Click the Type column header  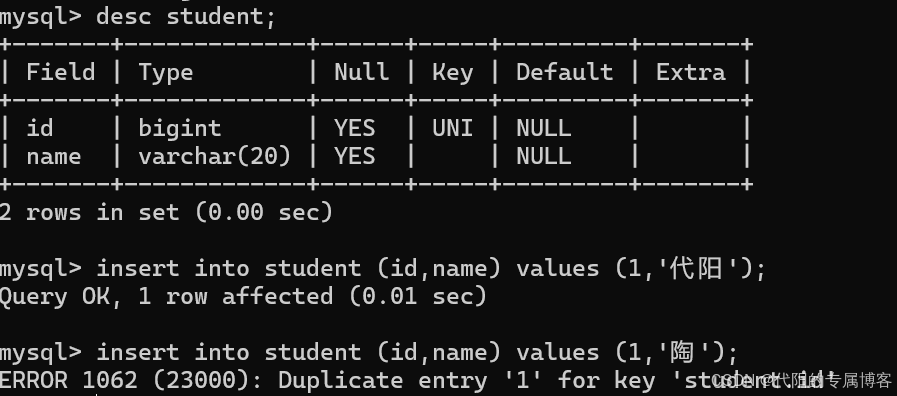(166, 73)
